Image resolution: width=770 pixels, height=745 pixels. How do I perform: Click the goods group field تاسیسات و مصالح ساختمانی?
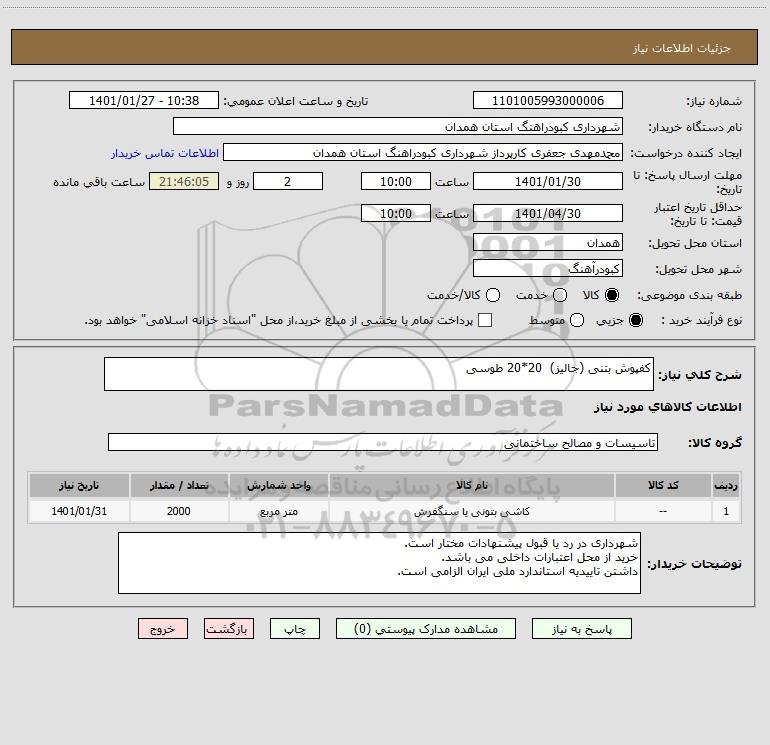tap(383, 442)
